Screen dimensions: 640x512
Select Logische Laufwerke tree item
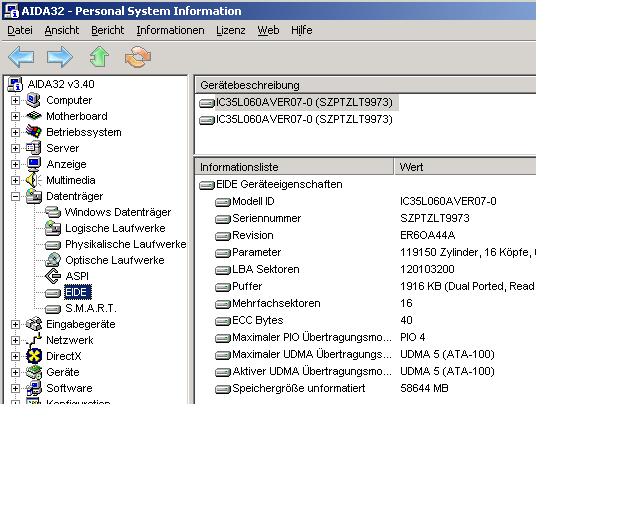pos(115,228)
